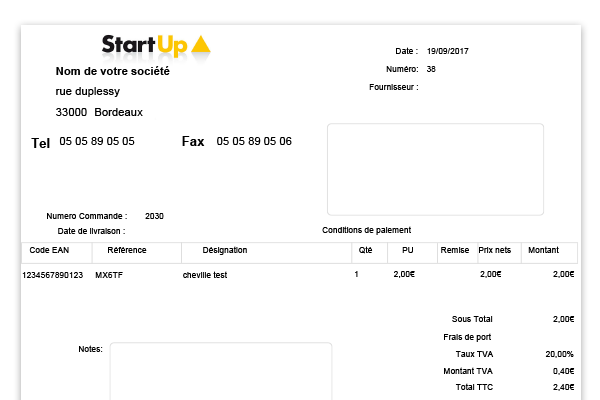Click the Total TTC amount 2,40€
Image resolution: width=600 pixels, height=400 pixels.
tap(563, 387)
